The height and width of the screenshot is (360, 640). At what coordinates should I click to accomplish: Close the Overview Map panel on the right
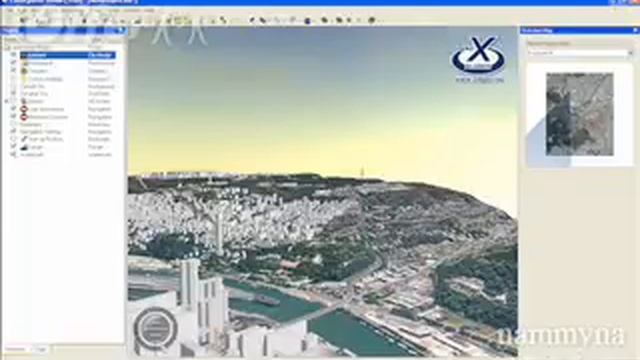[635, 31]
